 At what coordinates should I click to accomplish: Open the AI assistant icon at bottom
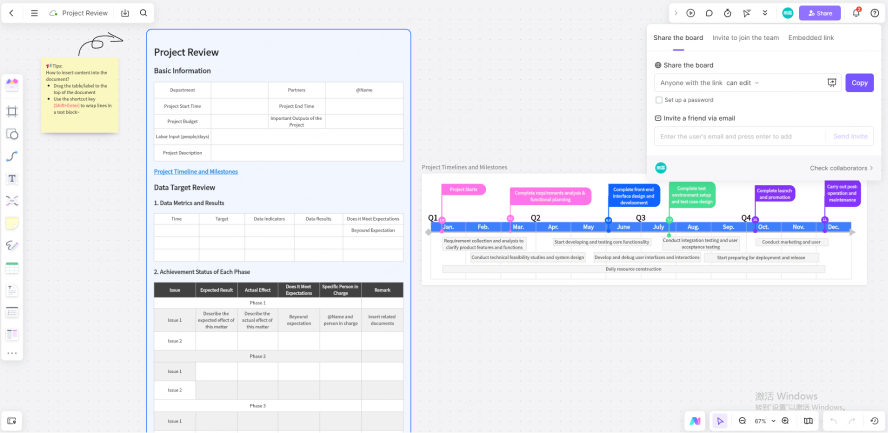coord(695,421)
